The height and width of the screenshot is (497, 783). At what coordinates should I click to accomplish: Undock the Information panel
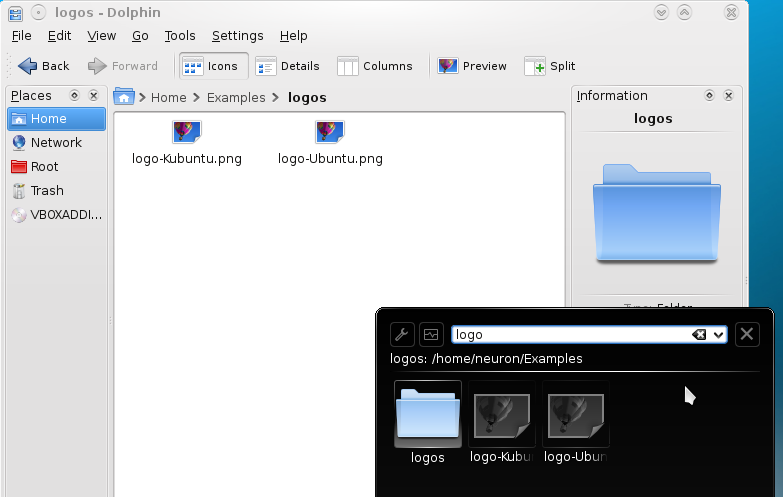coord(709,95)
